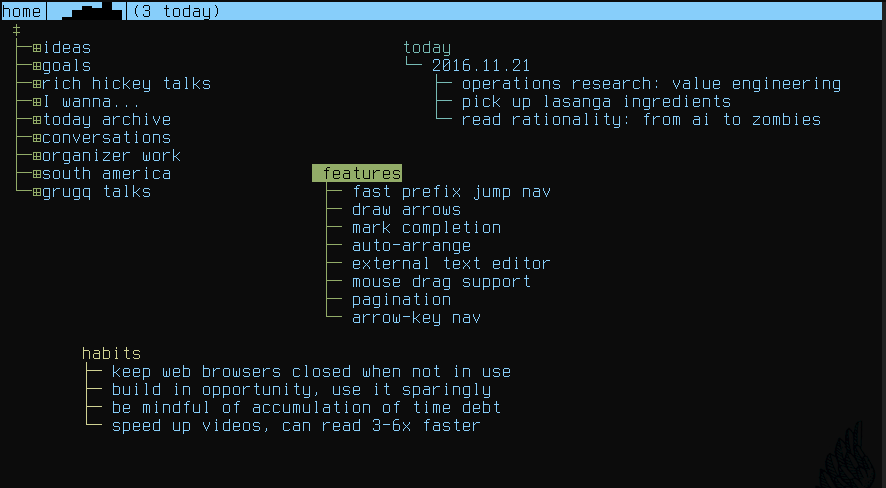Screen dimensions: 886x488
Task: Click the root node symbol under home
Action: 16,30
